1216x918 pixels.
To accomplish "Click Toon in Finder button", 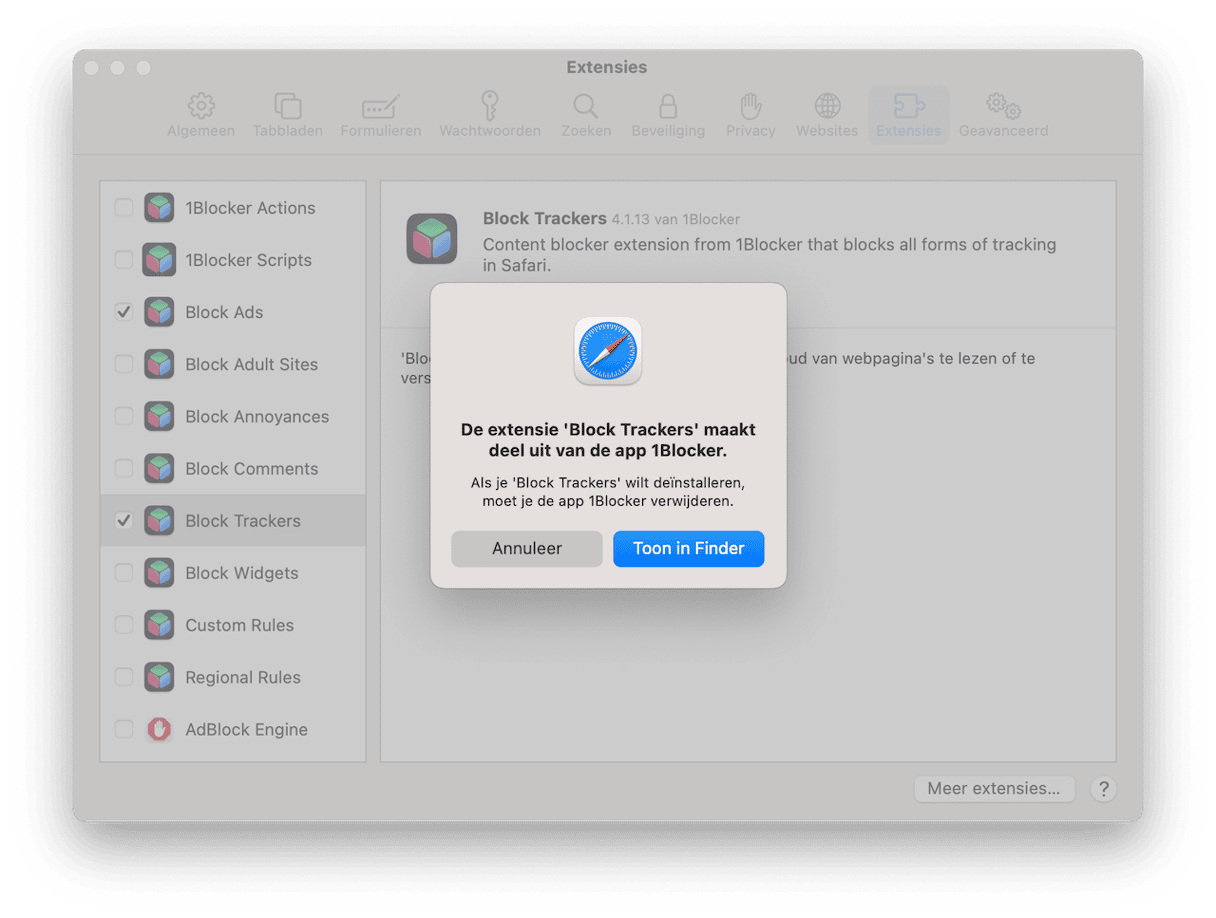I will tap(689, 548).
